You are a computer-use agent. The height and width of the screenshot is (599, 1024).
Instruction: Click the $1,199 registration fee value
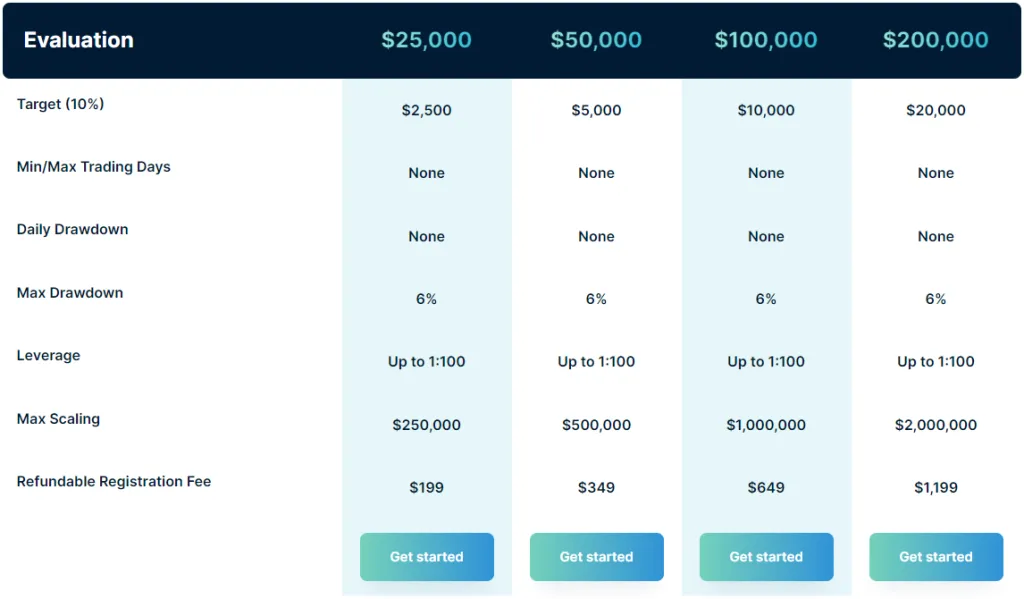tap(936, 487)
